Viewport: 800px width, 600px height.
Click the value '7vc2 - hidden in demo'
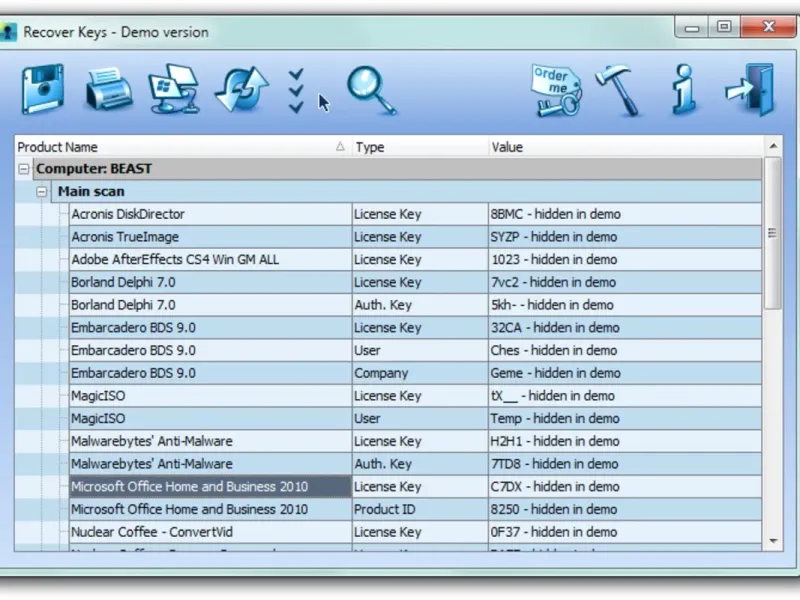pyautogui.click(x=553, y=283)
